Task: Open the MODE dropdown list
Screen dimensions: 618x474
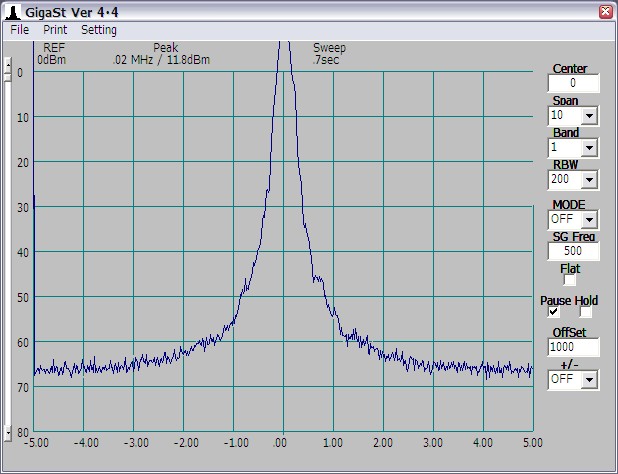Action: [x=589, y=220]
